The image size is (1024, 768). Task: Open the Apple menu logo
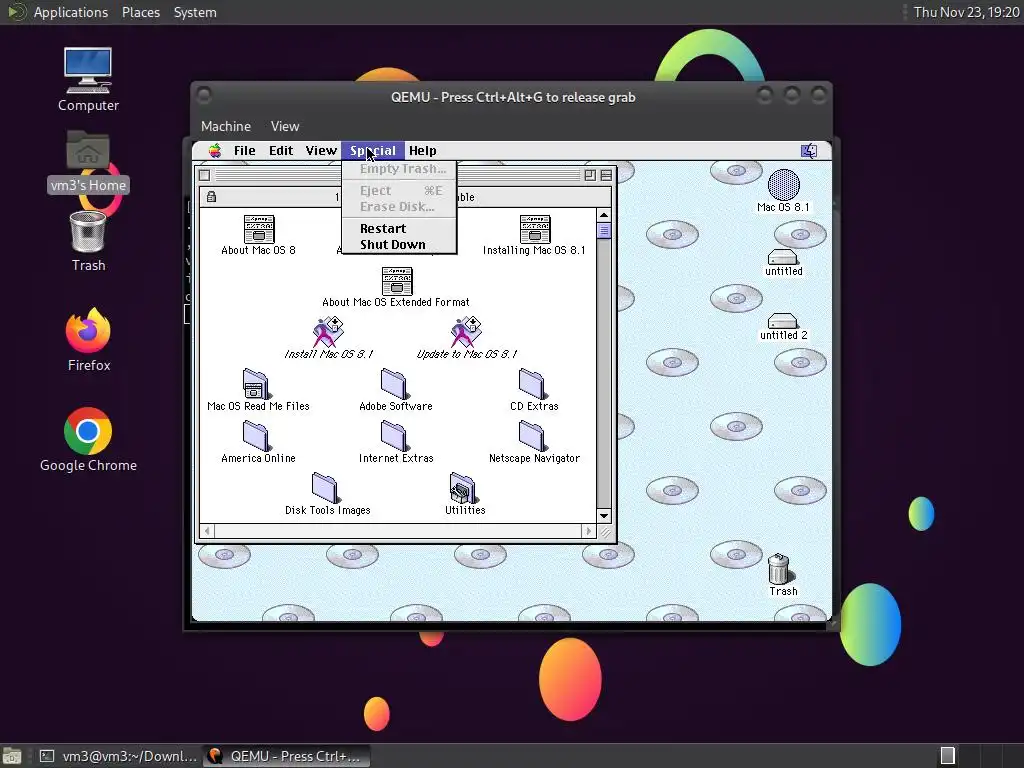click(215, 151)
